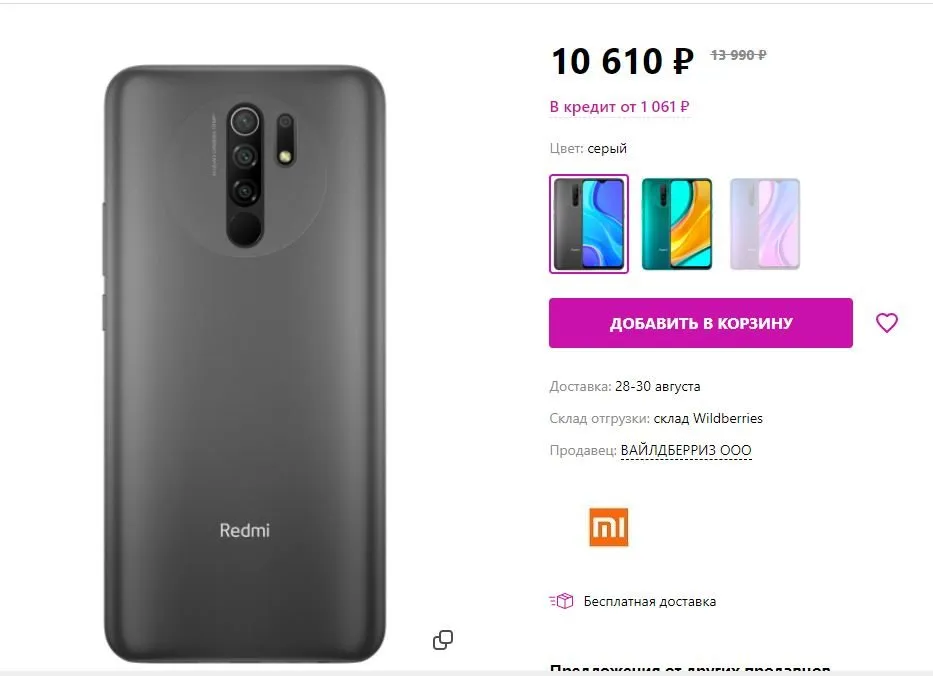Click the Redmi logo on phone image
This screenshot has height=676, width=933.
click(245, 530)
